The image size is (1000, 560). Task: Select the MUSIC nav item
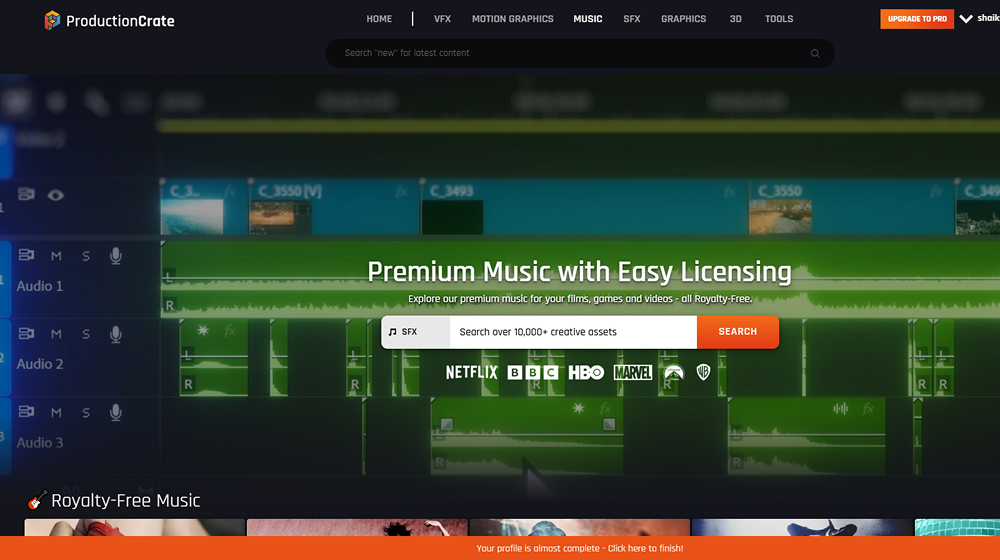(x=587, y=19)
